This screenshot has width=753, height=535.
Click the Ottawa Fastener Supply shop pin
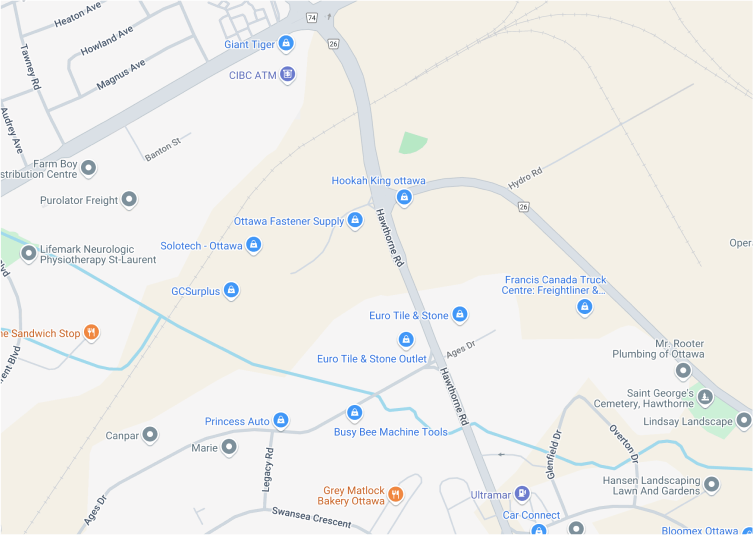355,220
